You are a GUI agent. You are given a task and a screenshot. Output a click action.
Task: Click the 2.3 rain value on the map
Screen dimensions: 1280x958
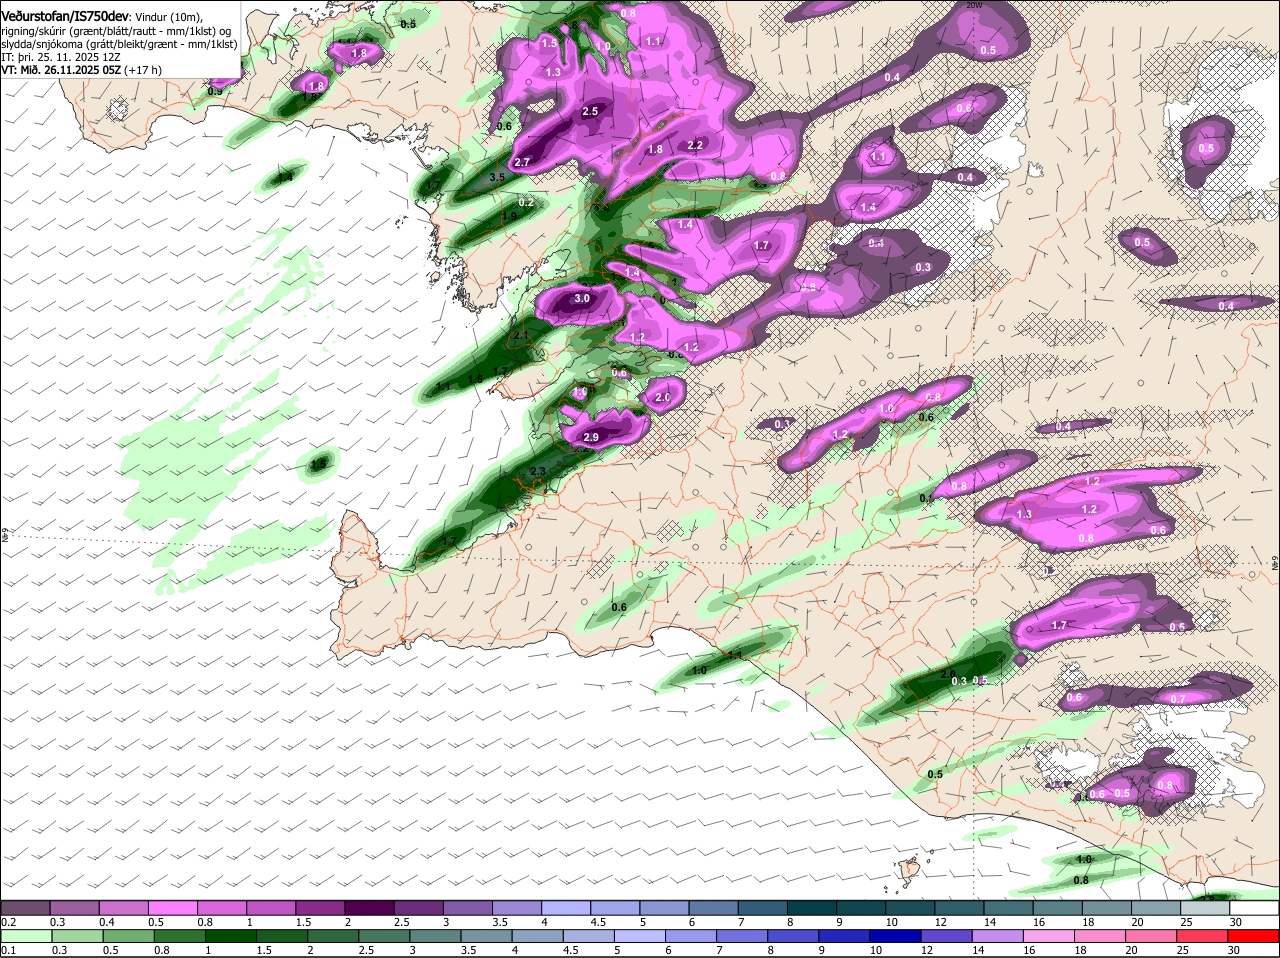pyautogui.click(x=538, y=471)
